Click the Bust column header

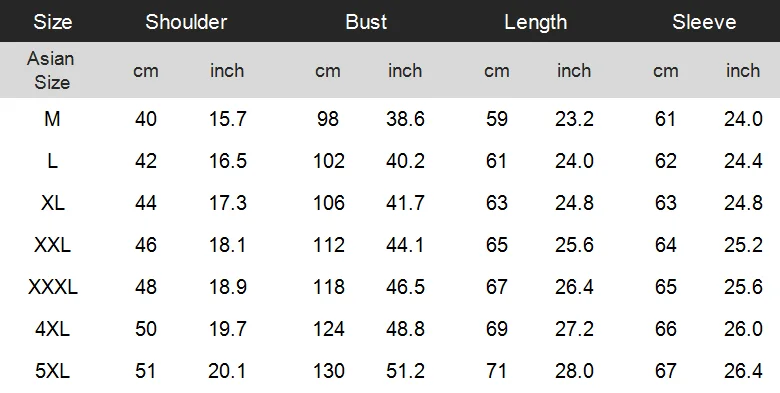click(x=366, y=22)
